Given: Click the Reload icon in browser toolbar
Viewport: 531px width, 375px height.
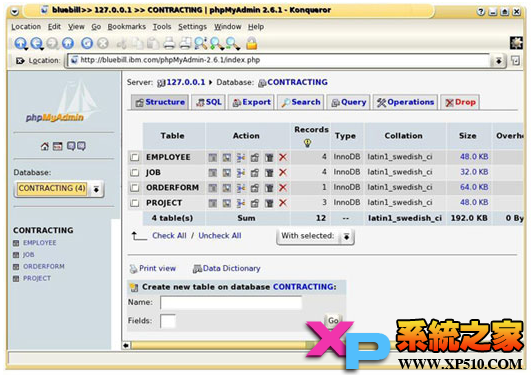Looking at the screenshot, I should 87,43.
